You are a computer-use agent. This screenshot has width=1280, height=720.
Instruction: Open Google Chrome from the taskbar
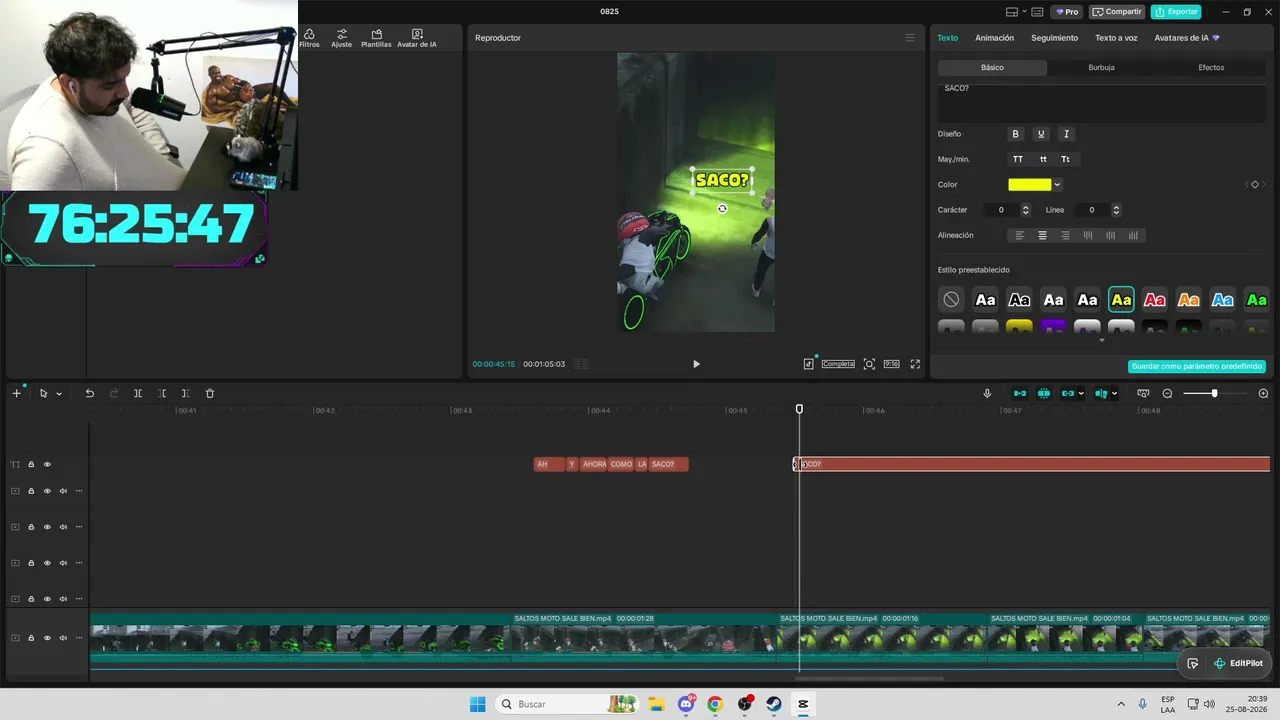click(x=714, y=704)
